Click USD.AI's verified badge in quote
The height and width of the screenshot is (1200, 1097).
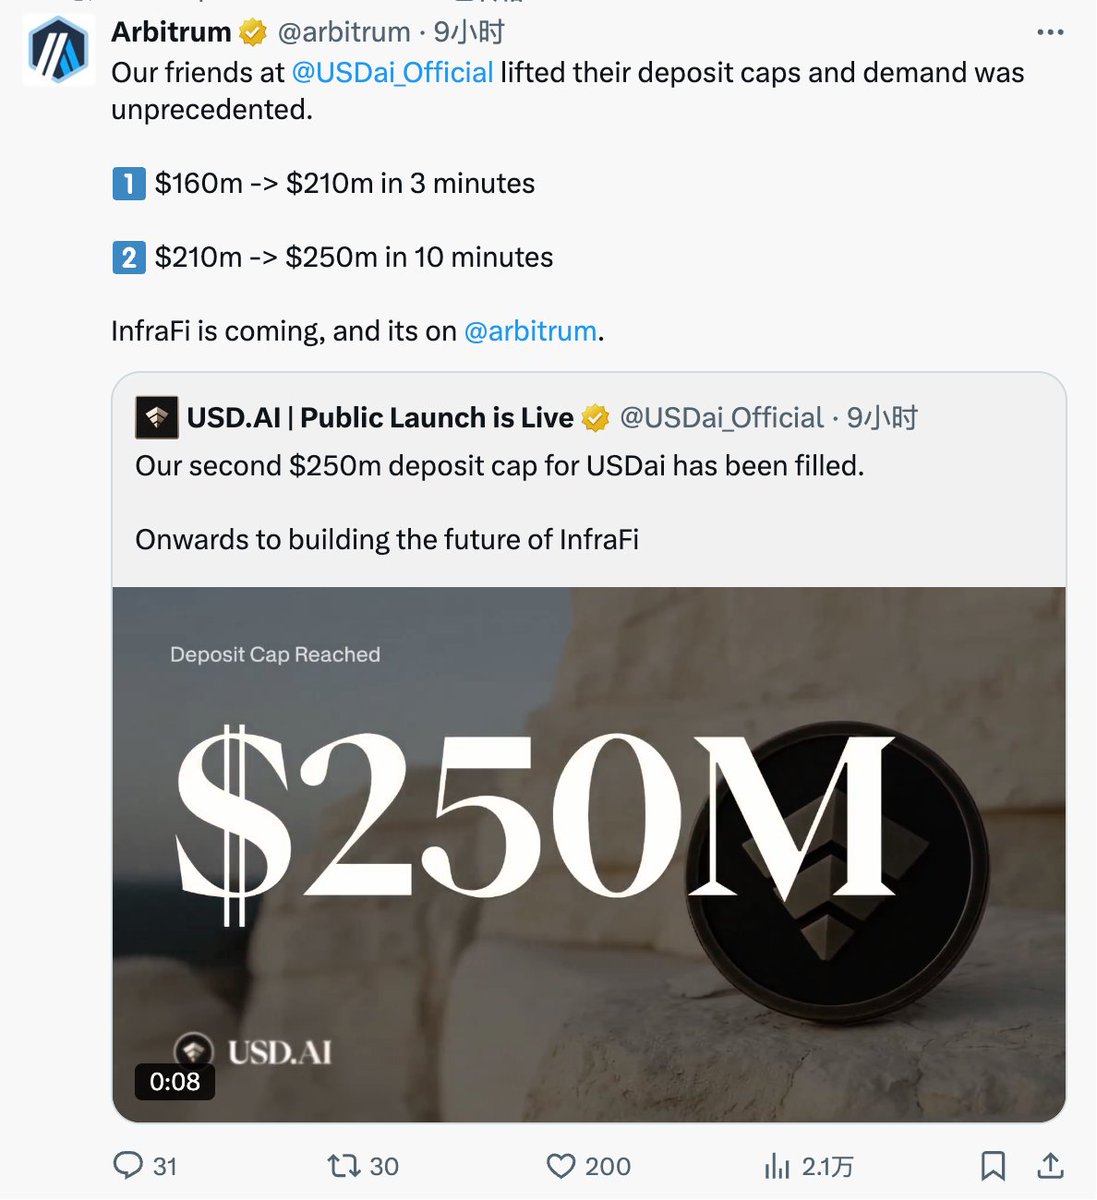595,418
